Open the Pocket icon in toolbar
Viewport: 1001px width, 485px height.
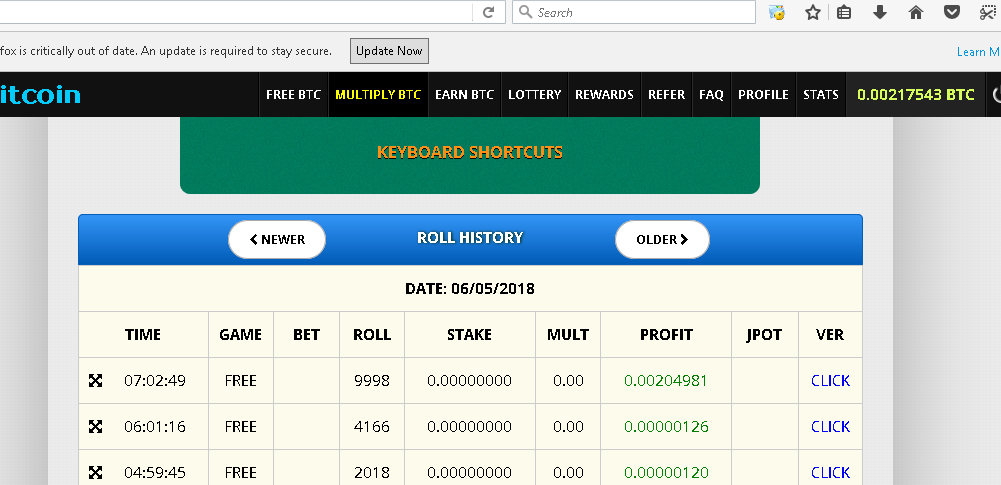tap(952, 12)
